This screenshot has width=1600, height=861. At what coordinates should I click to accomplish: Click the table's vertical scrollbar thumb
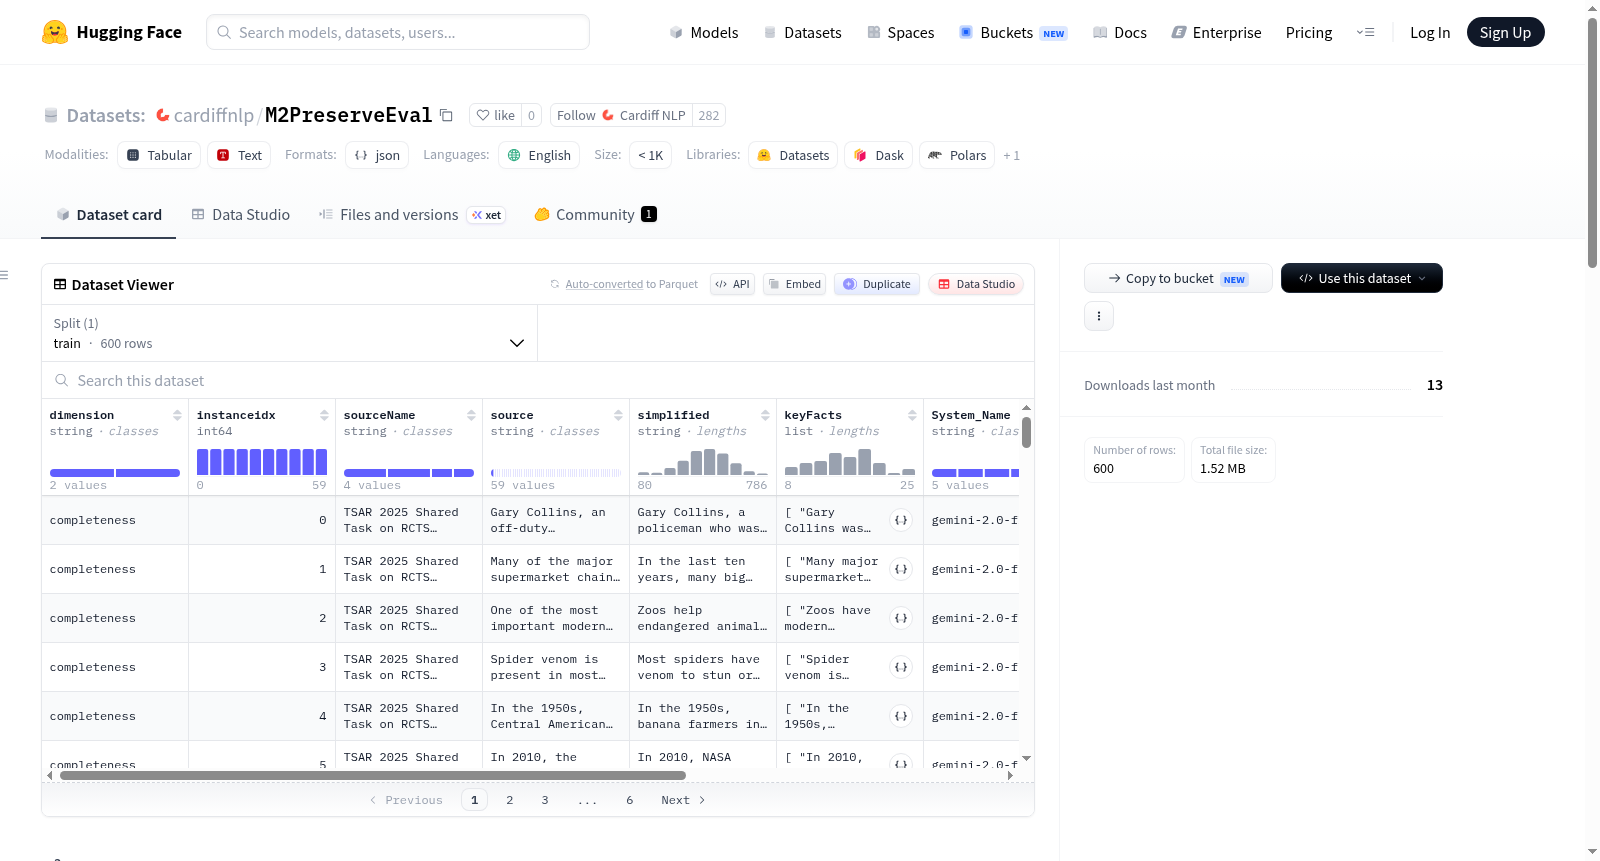[1027, 432]
